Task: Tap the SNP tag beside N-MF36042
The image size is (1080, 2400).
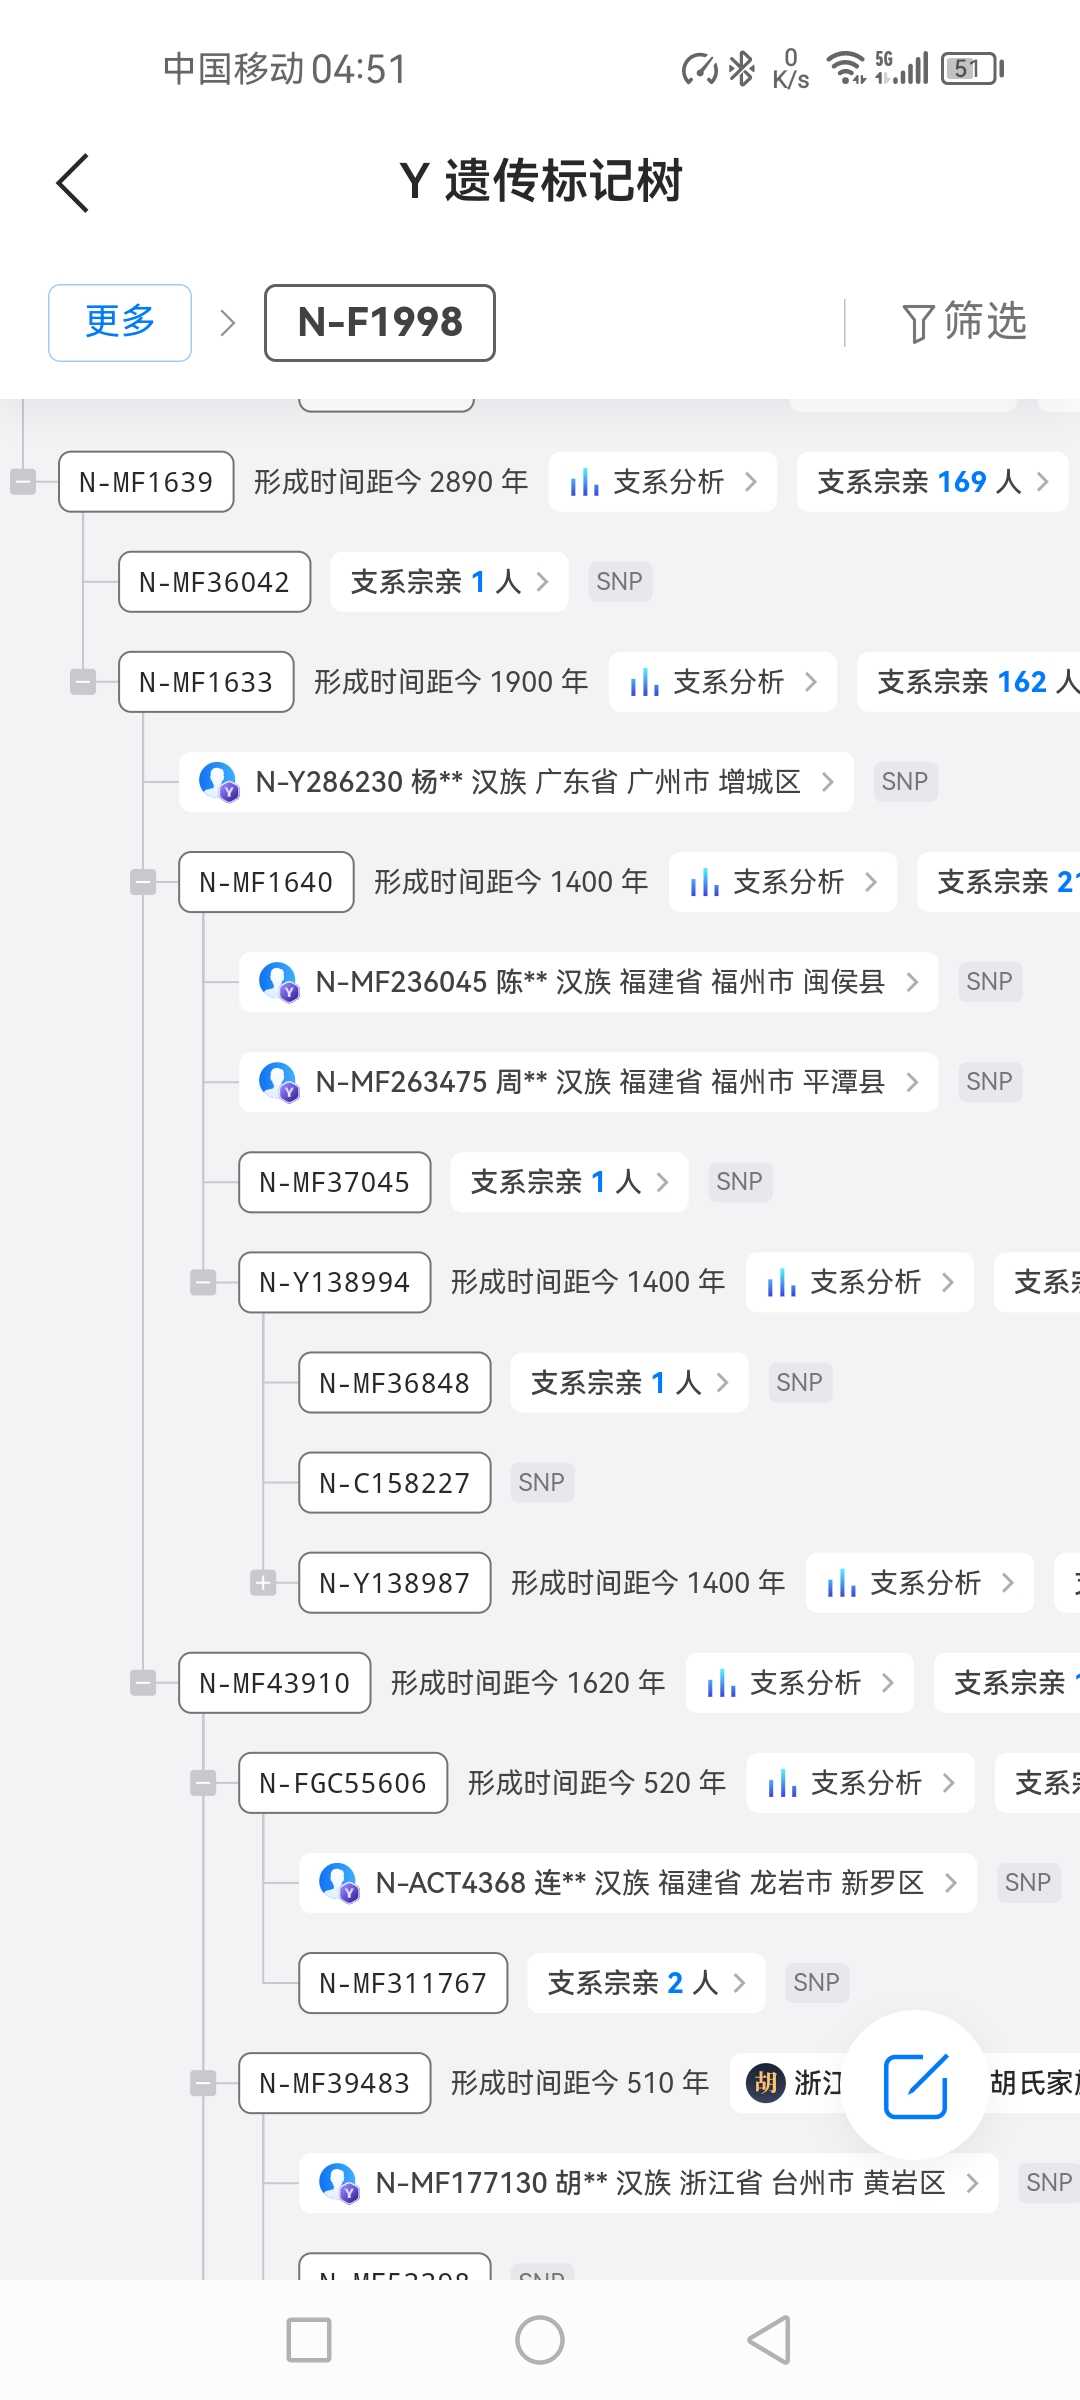Action: 620,581
